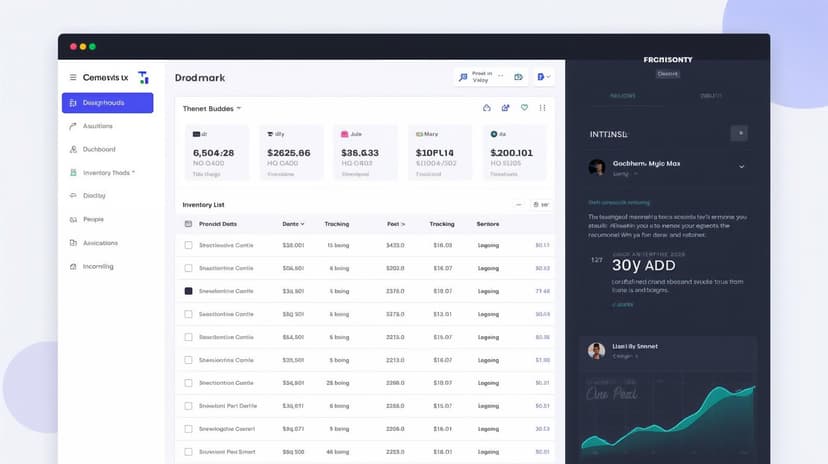Image resolution: width=828 pixels, height=464 pixels.
Task: Expand the Thenet Buddes dropdown
Action: click(239, 108)
